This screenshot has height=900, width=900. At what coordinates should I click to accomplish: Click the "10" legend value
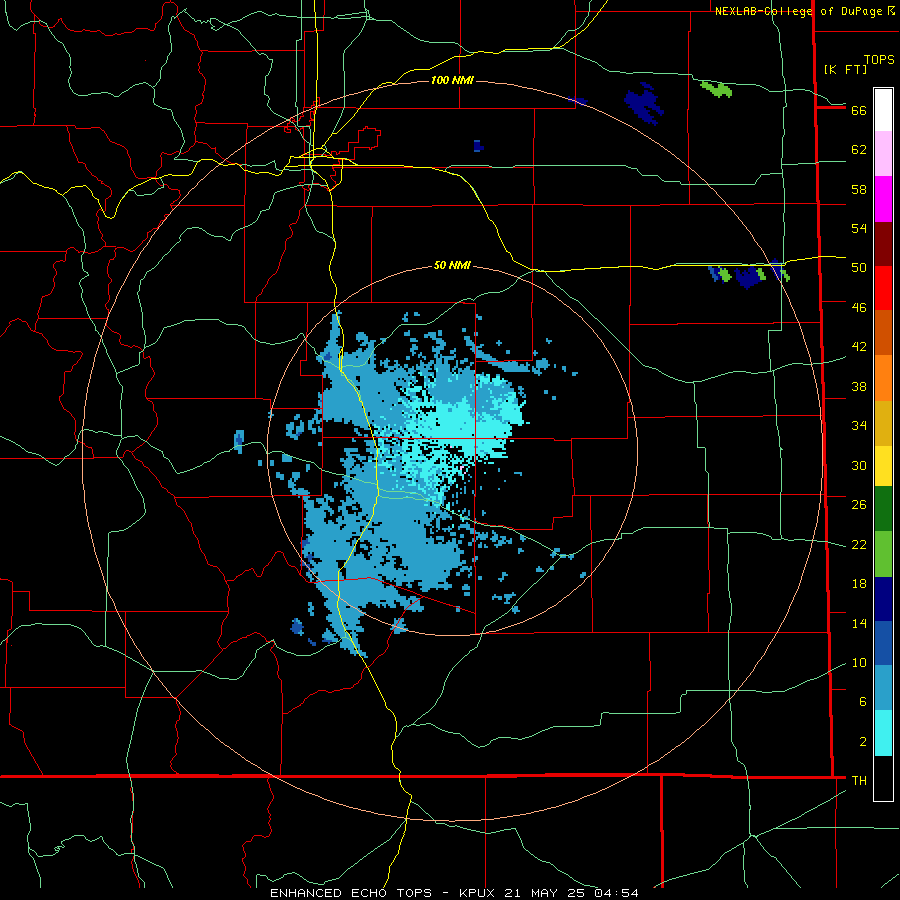859,663
